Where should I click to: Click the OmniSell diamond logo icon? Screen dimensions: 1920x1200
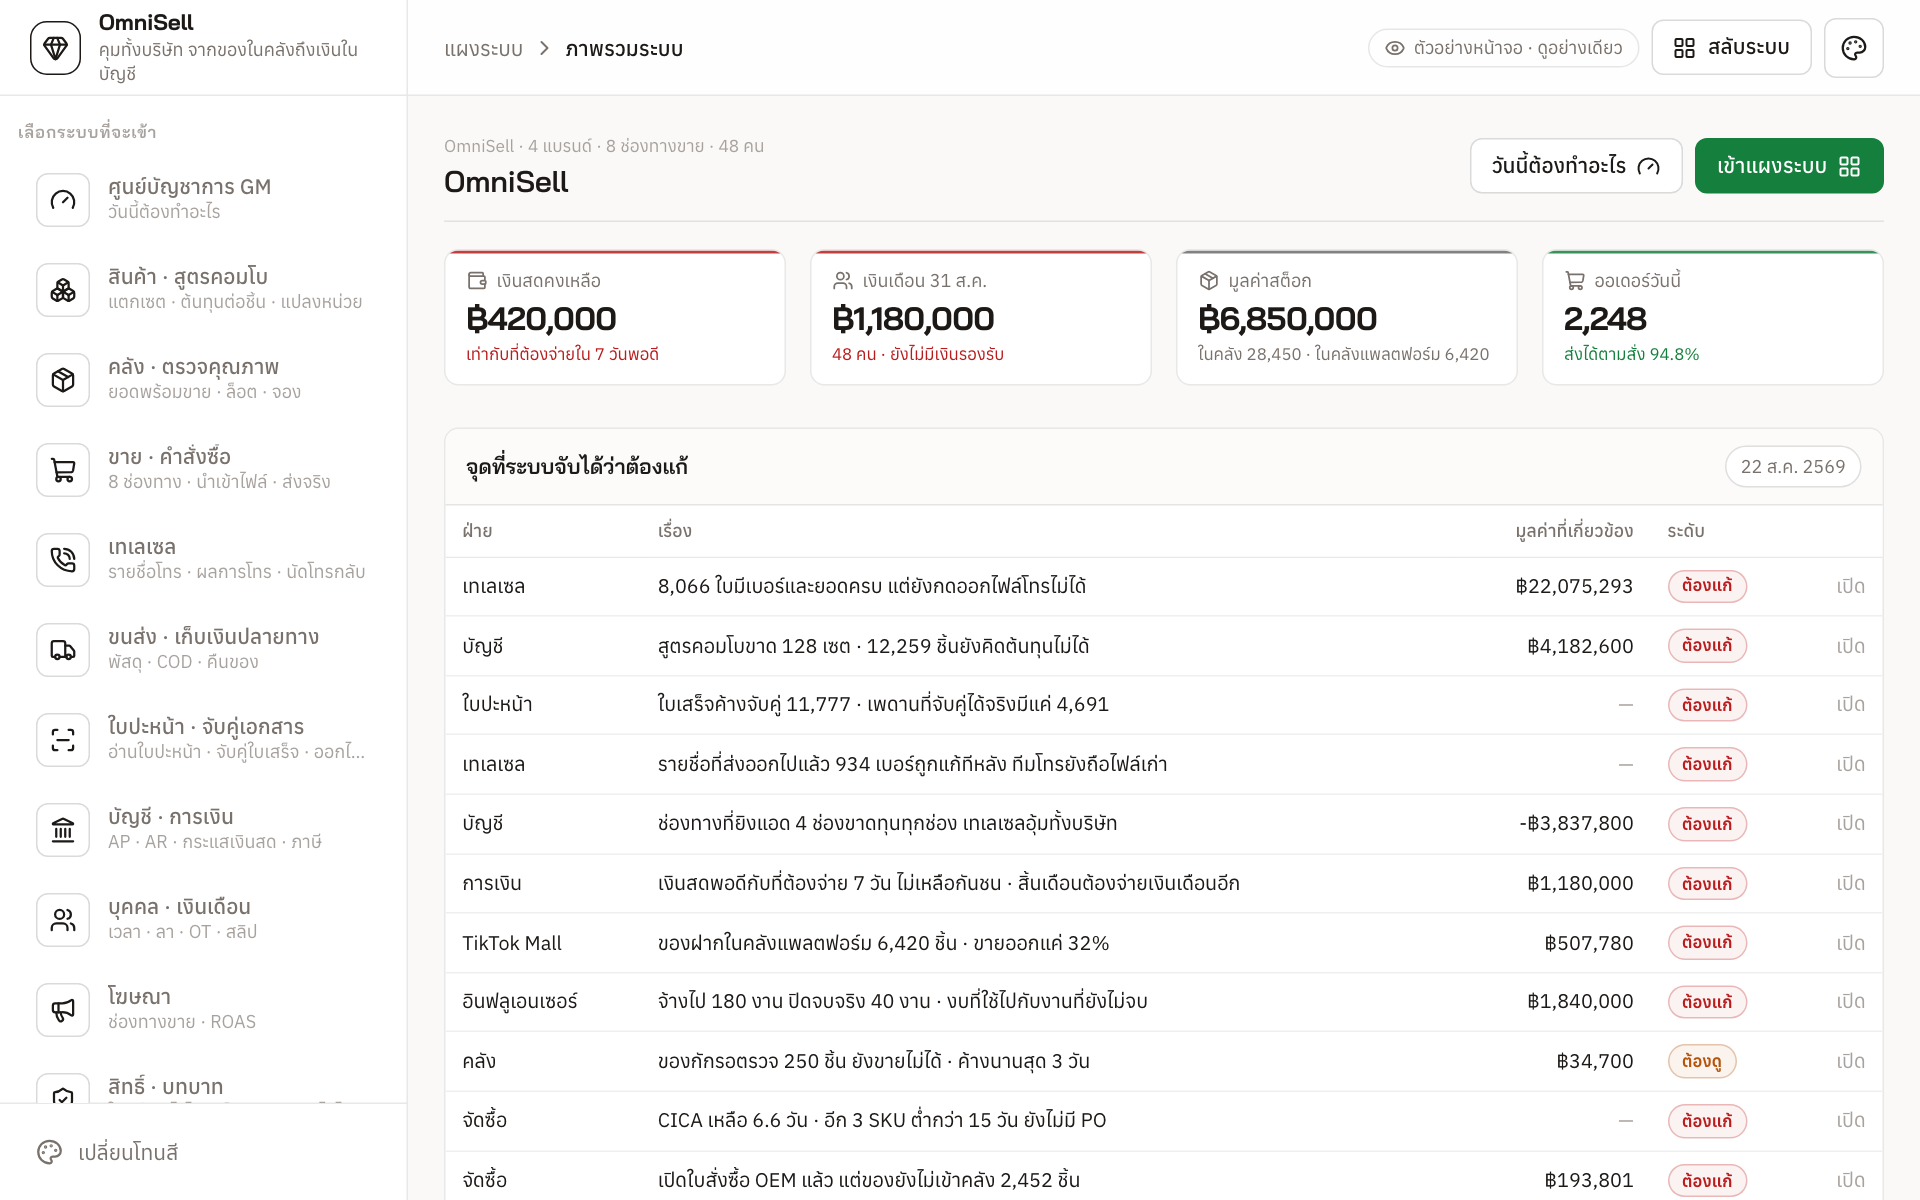(55, 48)
